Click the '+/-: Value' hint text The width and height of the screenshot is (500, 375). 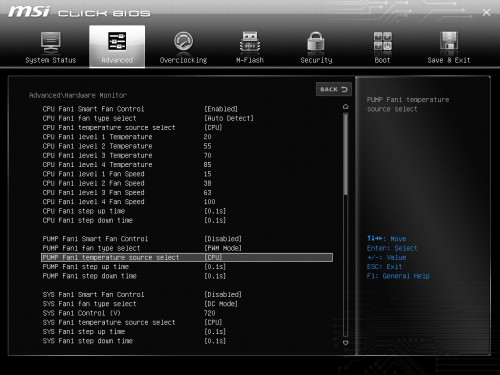tap(386, 258)
